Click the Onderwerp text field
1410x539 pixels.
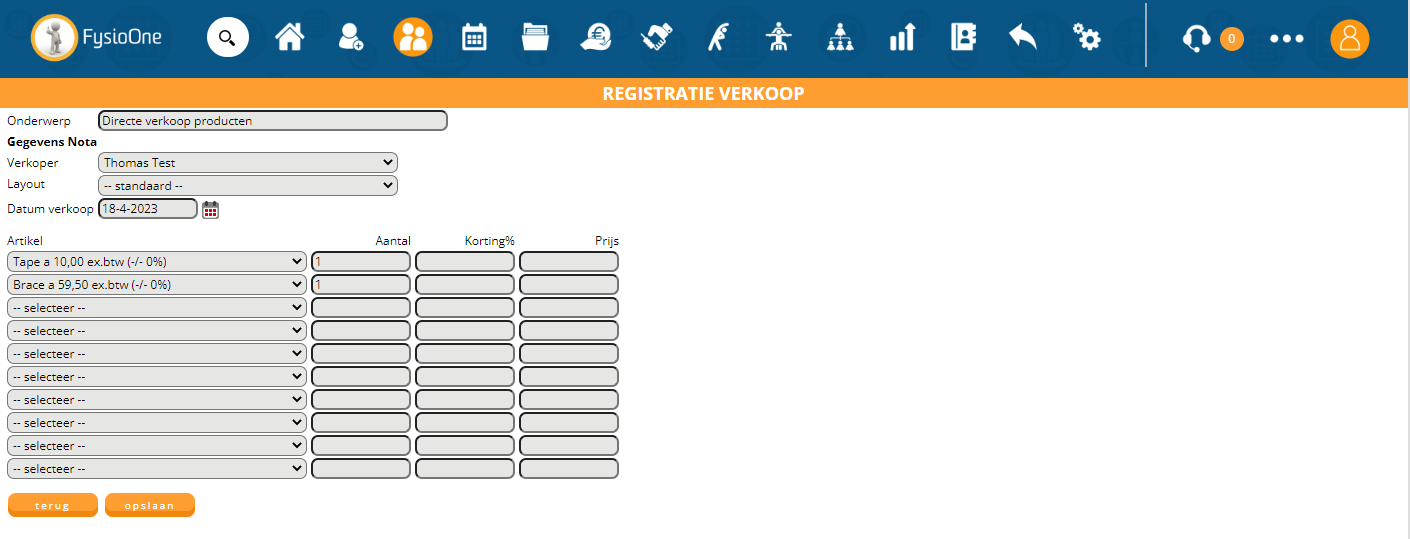(272, 121)
